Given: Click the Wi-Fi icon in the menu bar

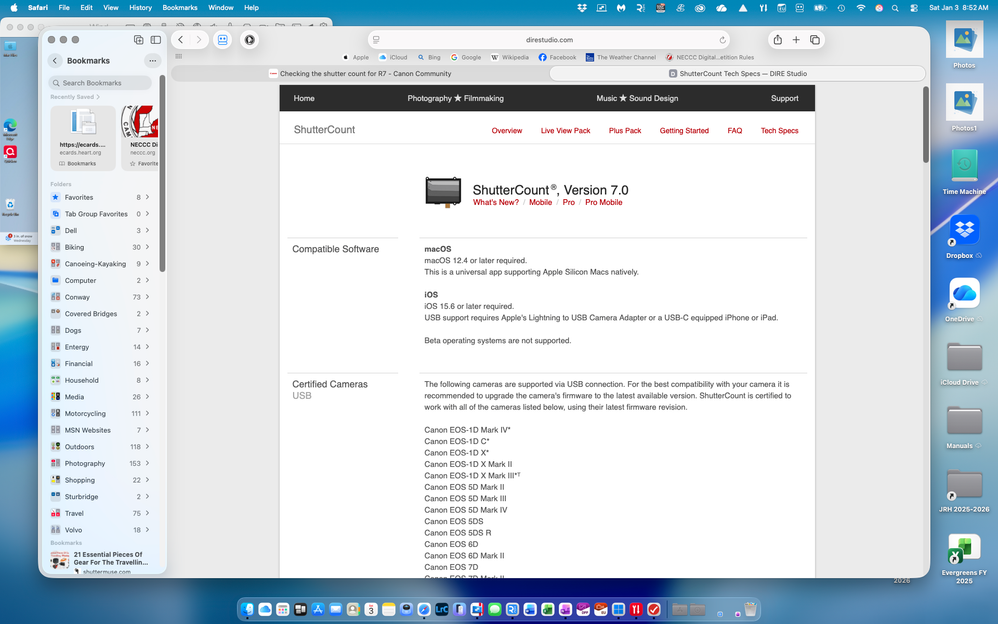Looking at the screenshot, I should click(861, 7).
